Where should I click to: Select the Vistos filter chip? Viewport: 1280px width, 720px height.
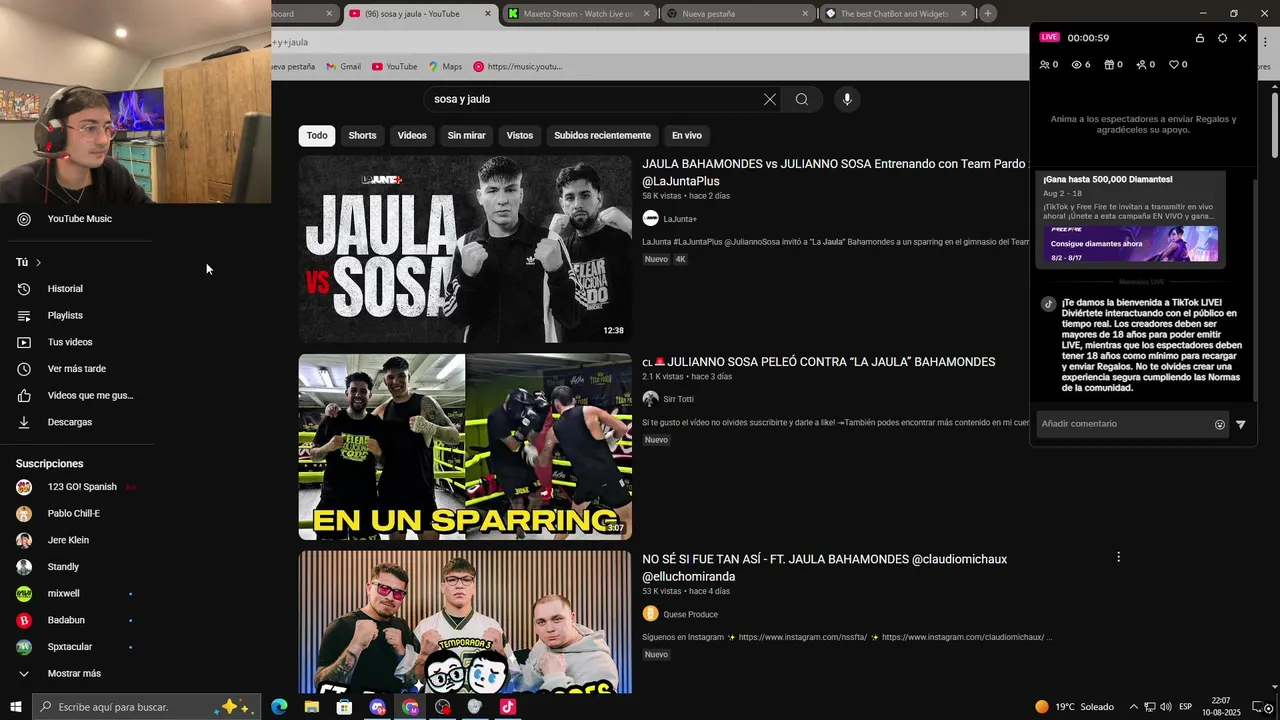point(520,135)
